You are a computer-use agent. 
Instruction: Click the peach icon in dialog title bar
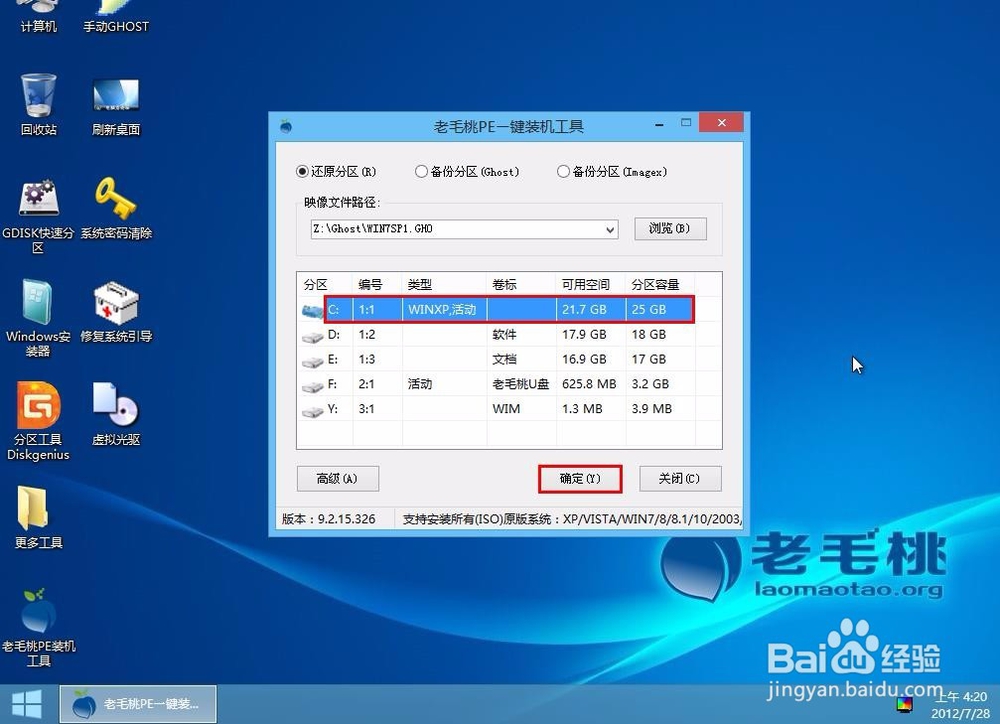click(286, 126)
